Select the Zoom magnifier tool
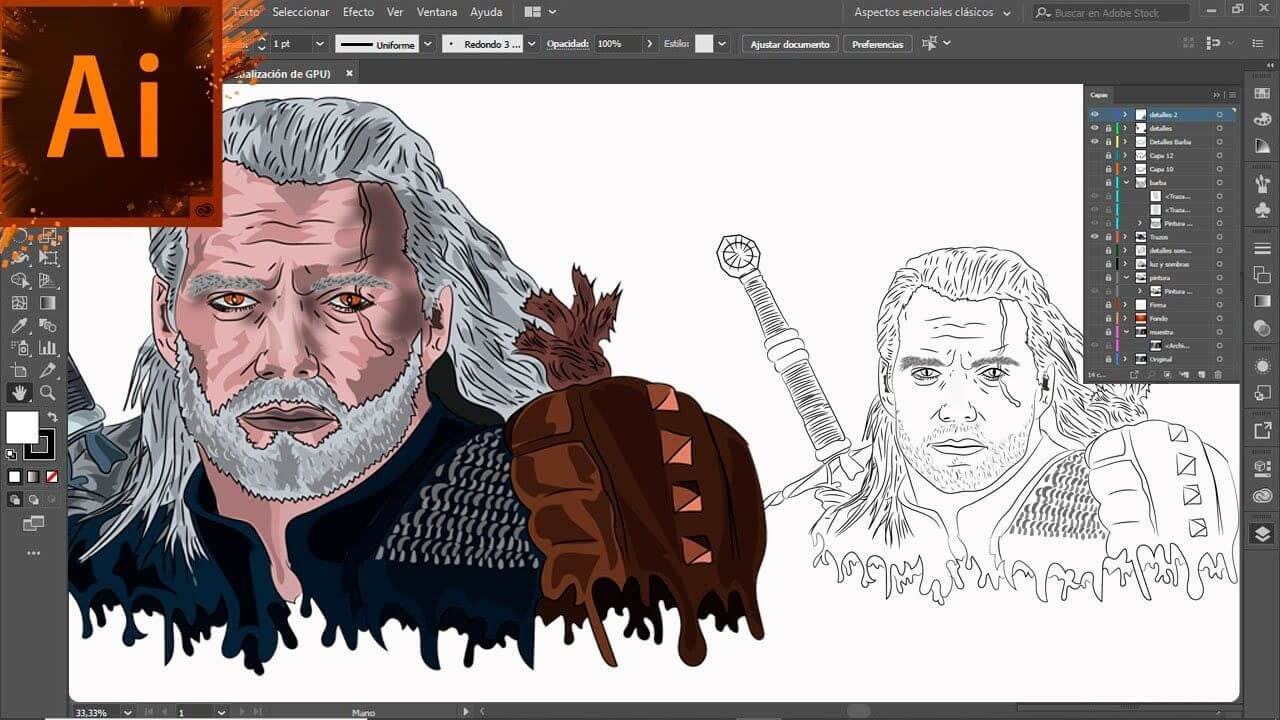Image resolution: width=1280 pixels, height=720 pixels. click(x=47, y=393)
